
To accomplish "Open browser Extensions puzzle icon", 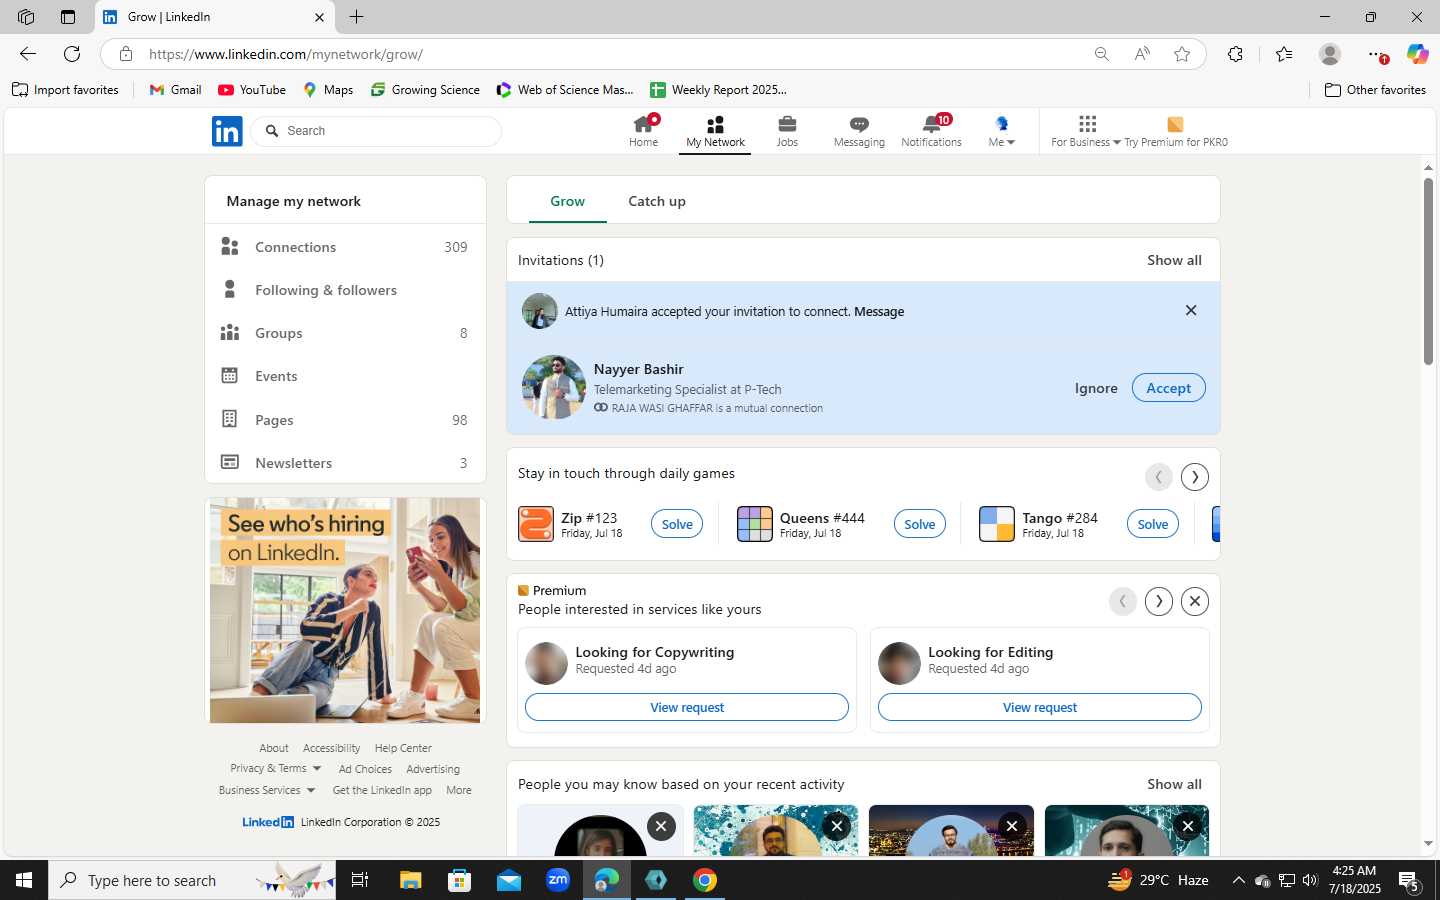I will [1235, 54].
